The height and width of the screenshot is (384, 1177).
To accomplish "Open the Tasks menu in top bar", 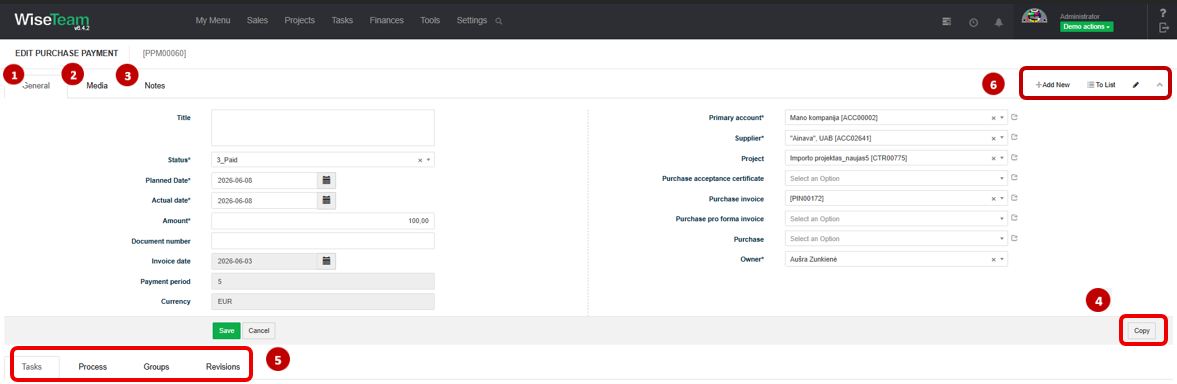I will tap(342, 20).
